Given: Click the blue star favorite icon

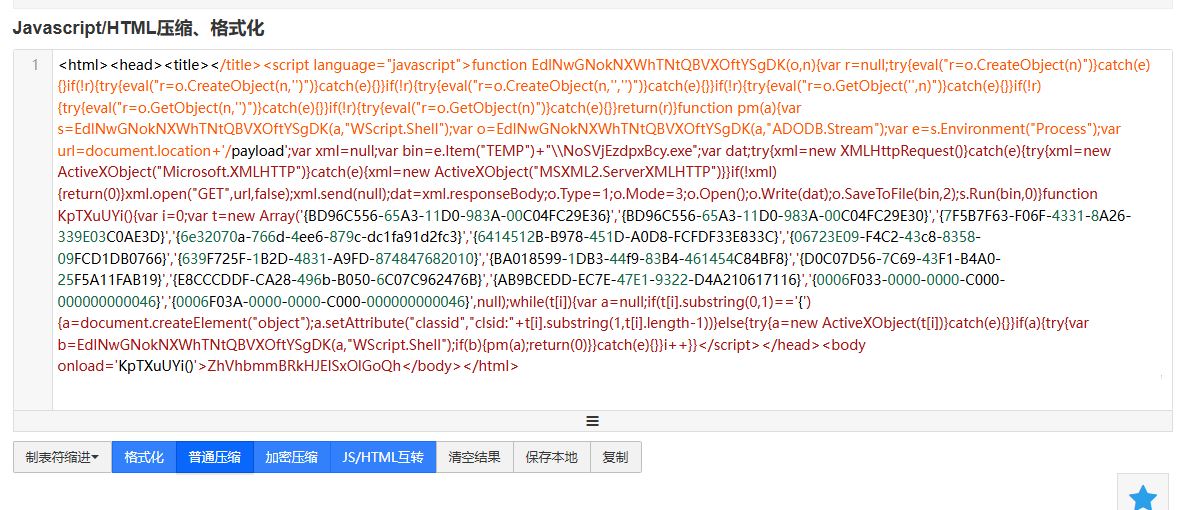Looking at the screenshot, I should [x=1143, y=498].
